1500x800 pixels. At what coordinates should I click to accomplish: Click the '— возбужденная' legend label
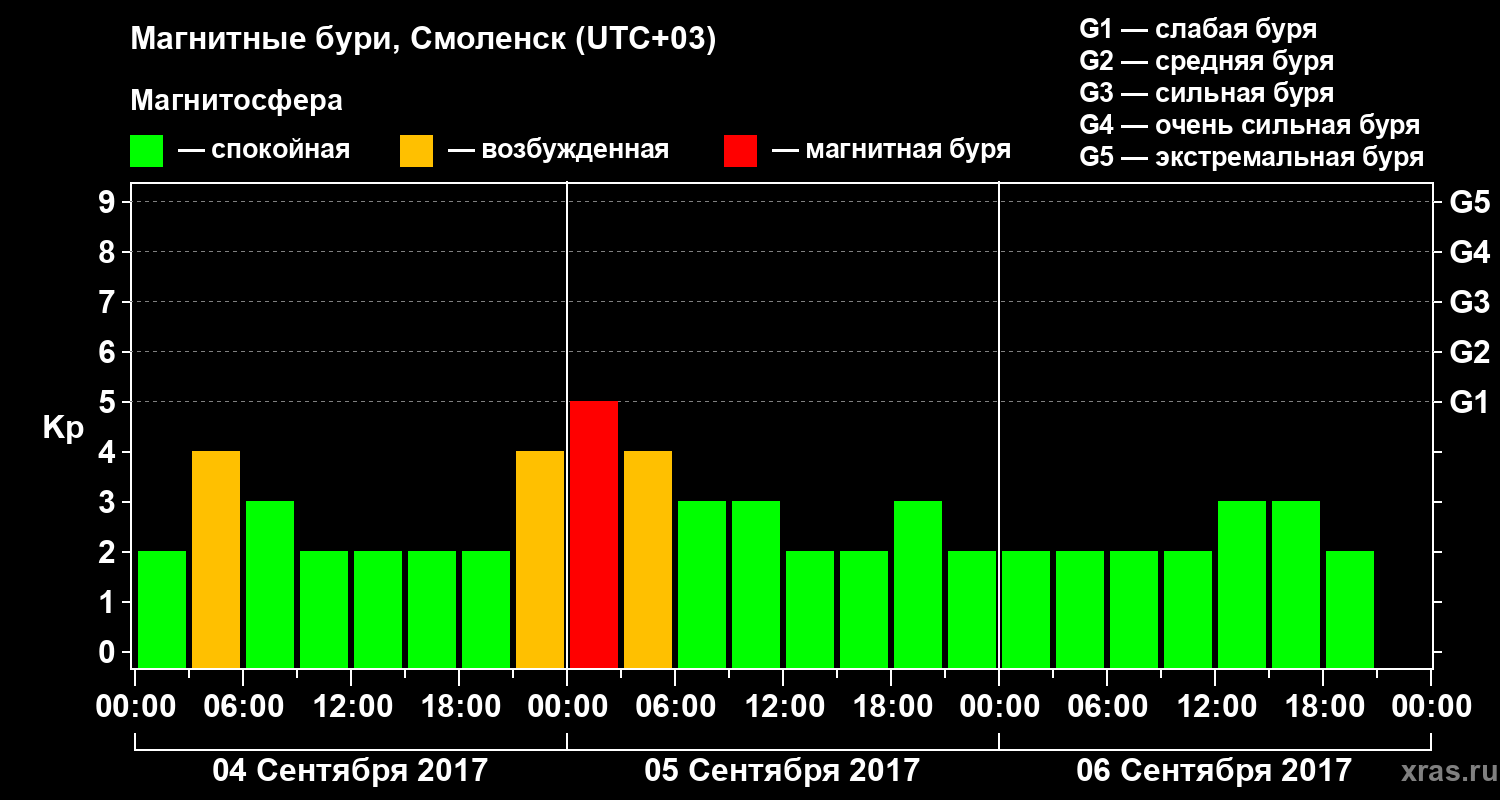pyautogui.click(x=558, y=151)
